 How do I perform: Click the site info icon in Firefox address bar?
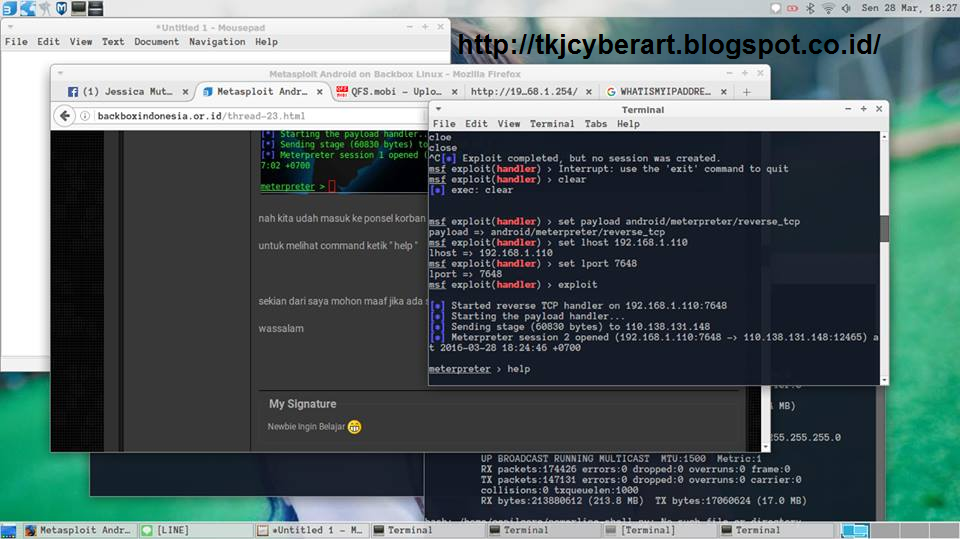coord(85,116)
